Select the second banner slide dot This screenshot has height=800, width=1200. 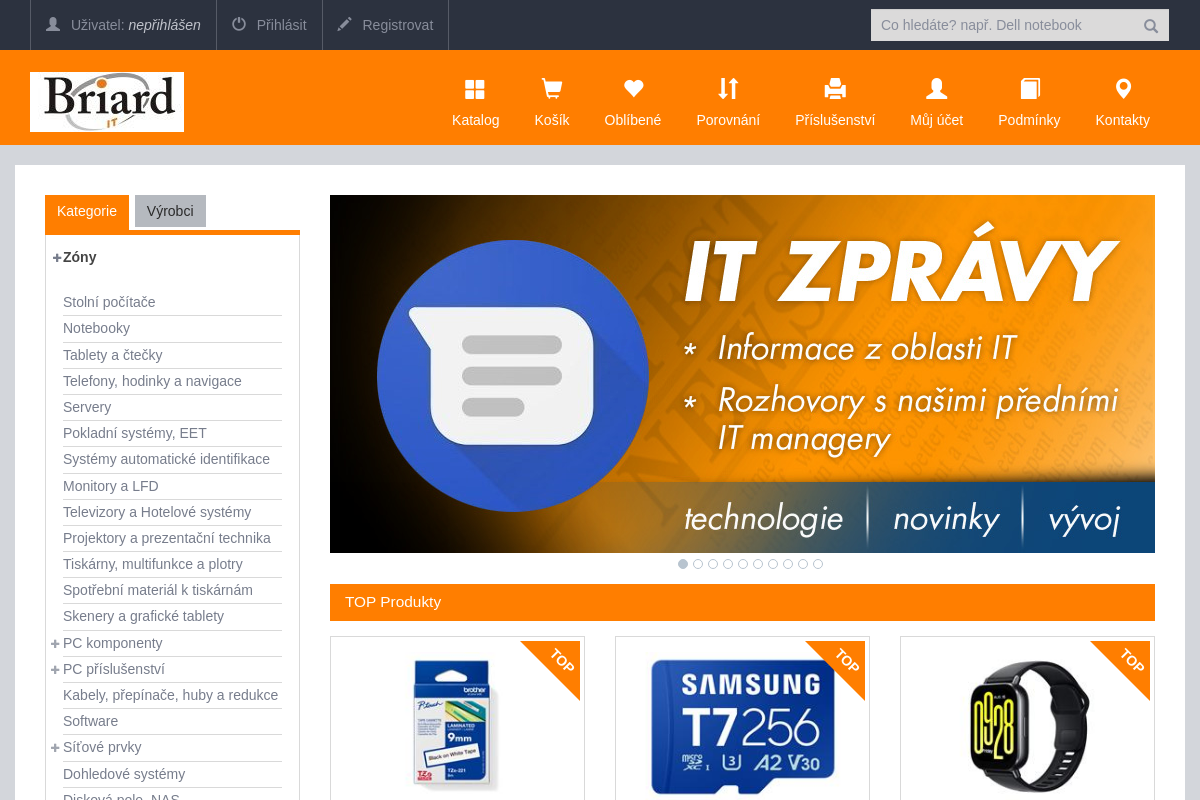(x=698, y=564)
